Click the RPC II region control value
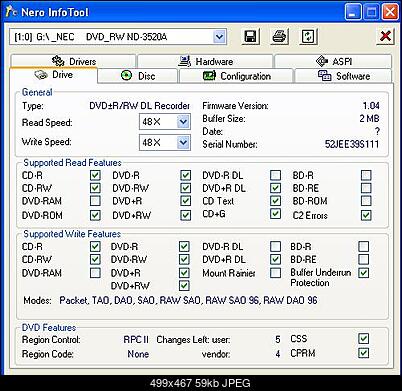The height and width of the screenshot is (391, 402). [136, 340]
